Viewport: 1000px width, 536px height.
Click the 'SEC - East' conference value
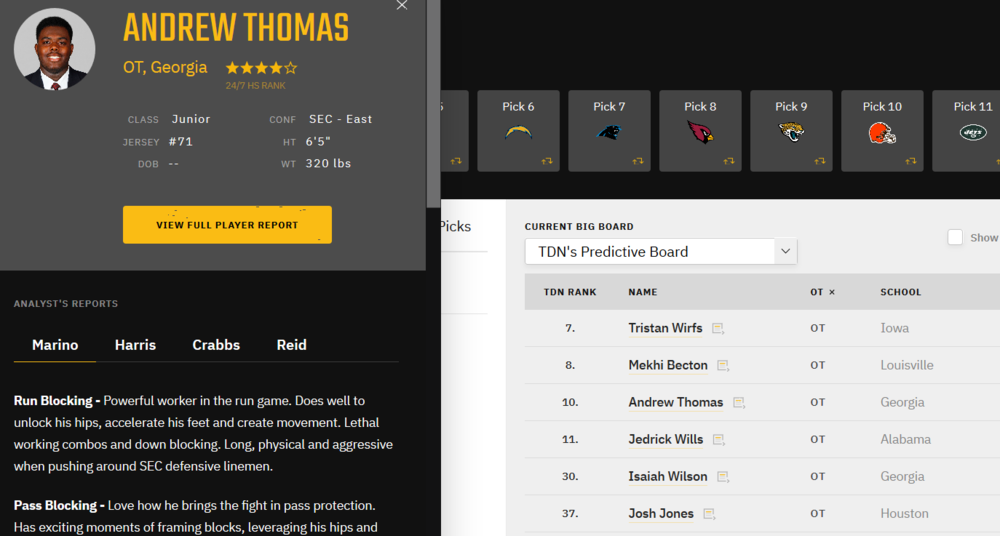click(x=340, y=119)
